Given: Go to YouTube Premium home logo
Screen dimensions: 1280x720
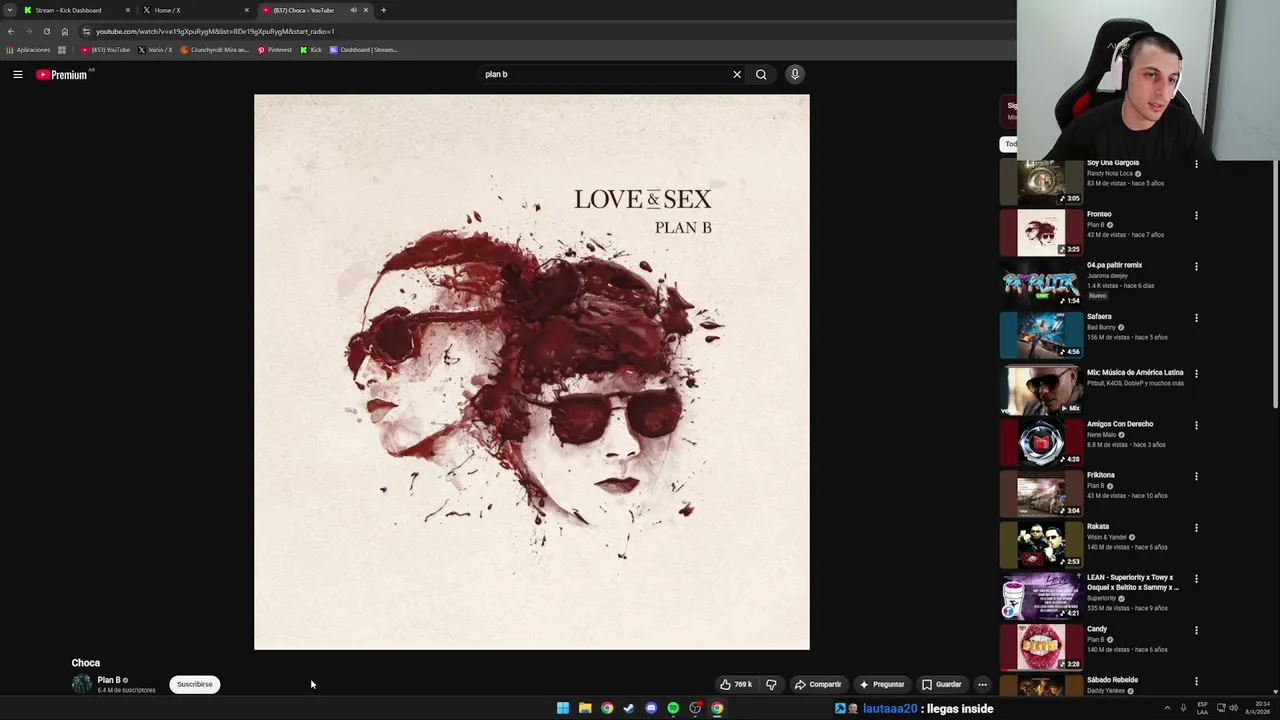Looking at the screenshot, I should pos(62,74).
